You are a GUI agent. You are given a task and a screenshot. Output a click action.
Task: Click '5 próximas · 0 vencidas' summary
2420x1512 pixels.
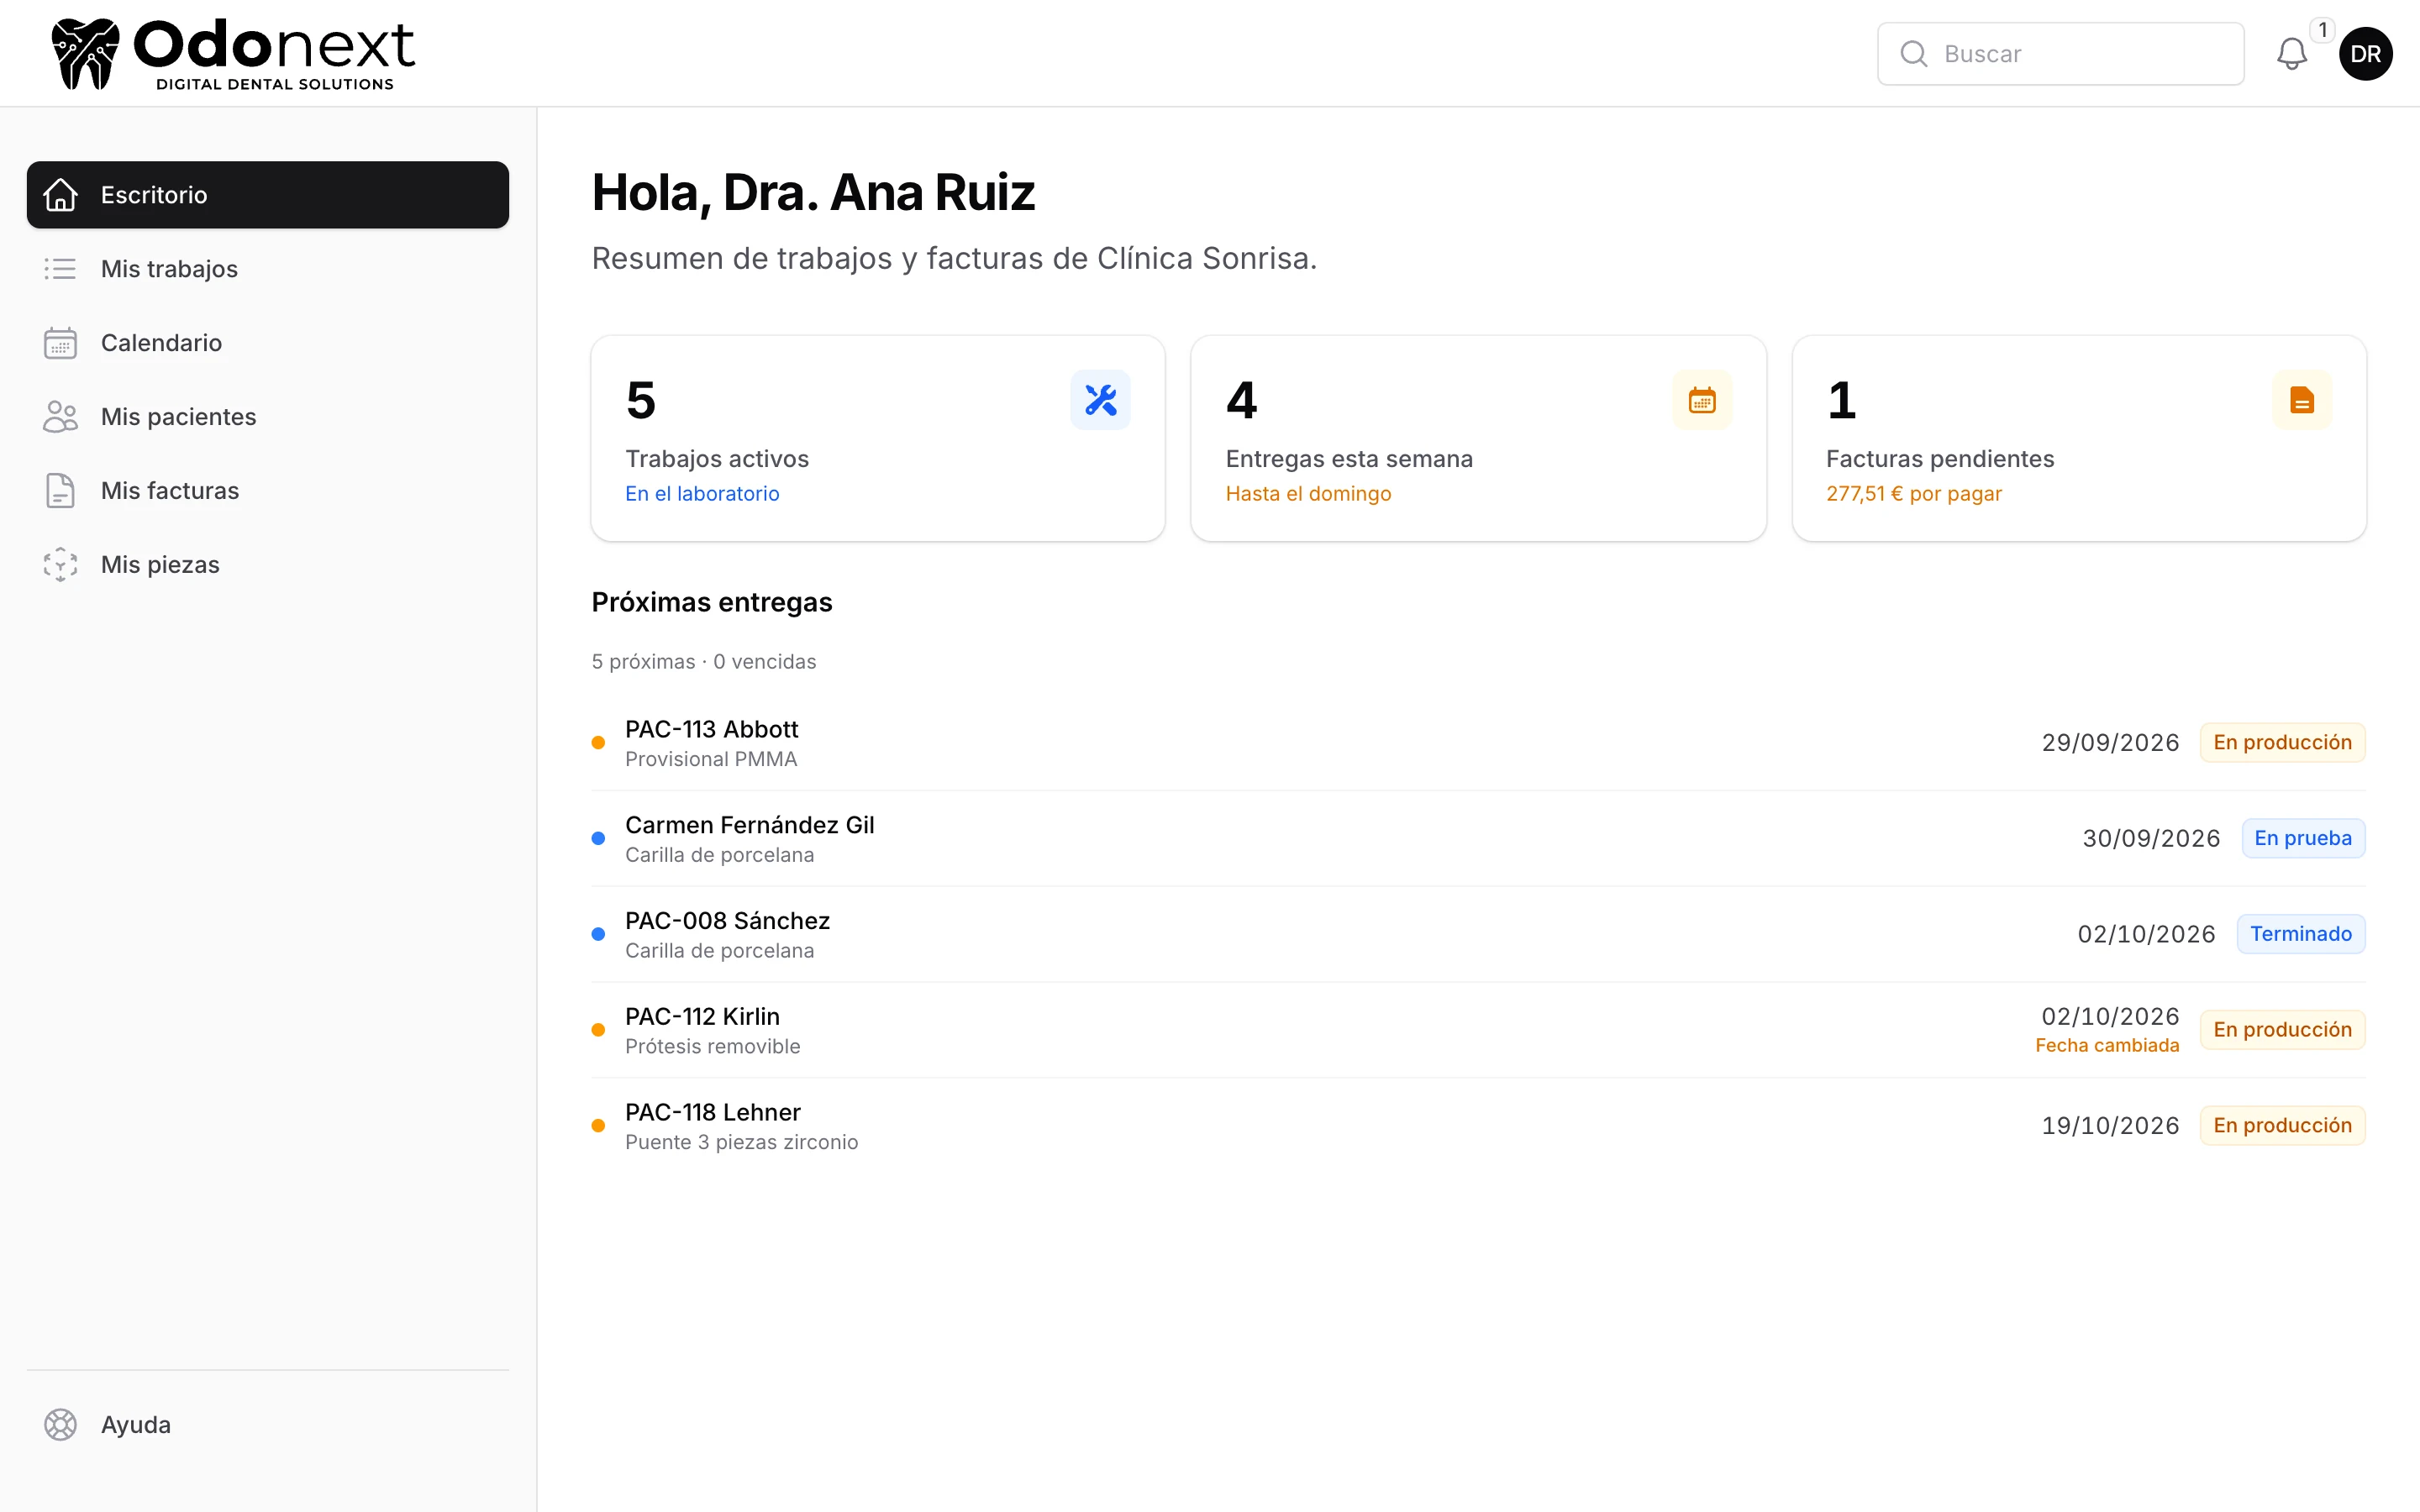tap(703, 662)
